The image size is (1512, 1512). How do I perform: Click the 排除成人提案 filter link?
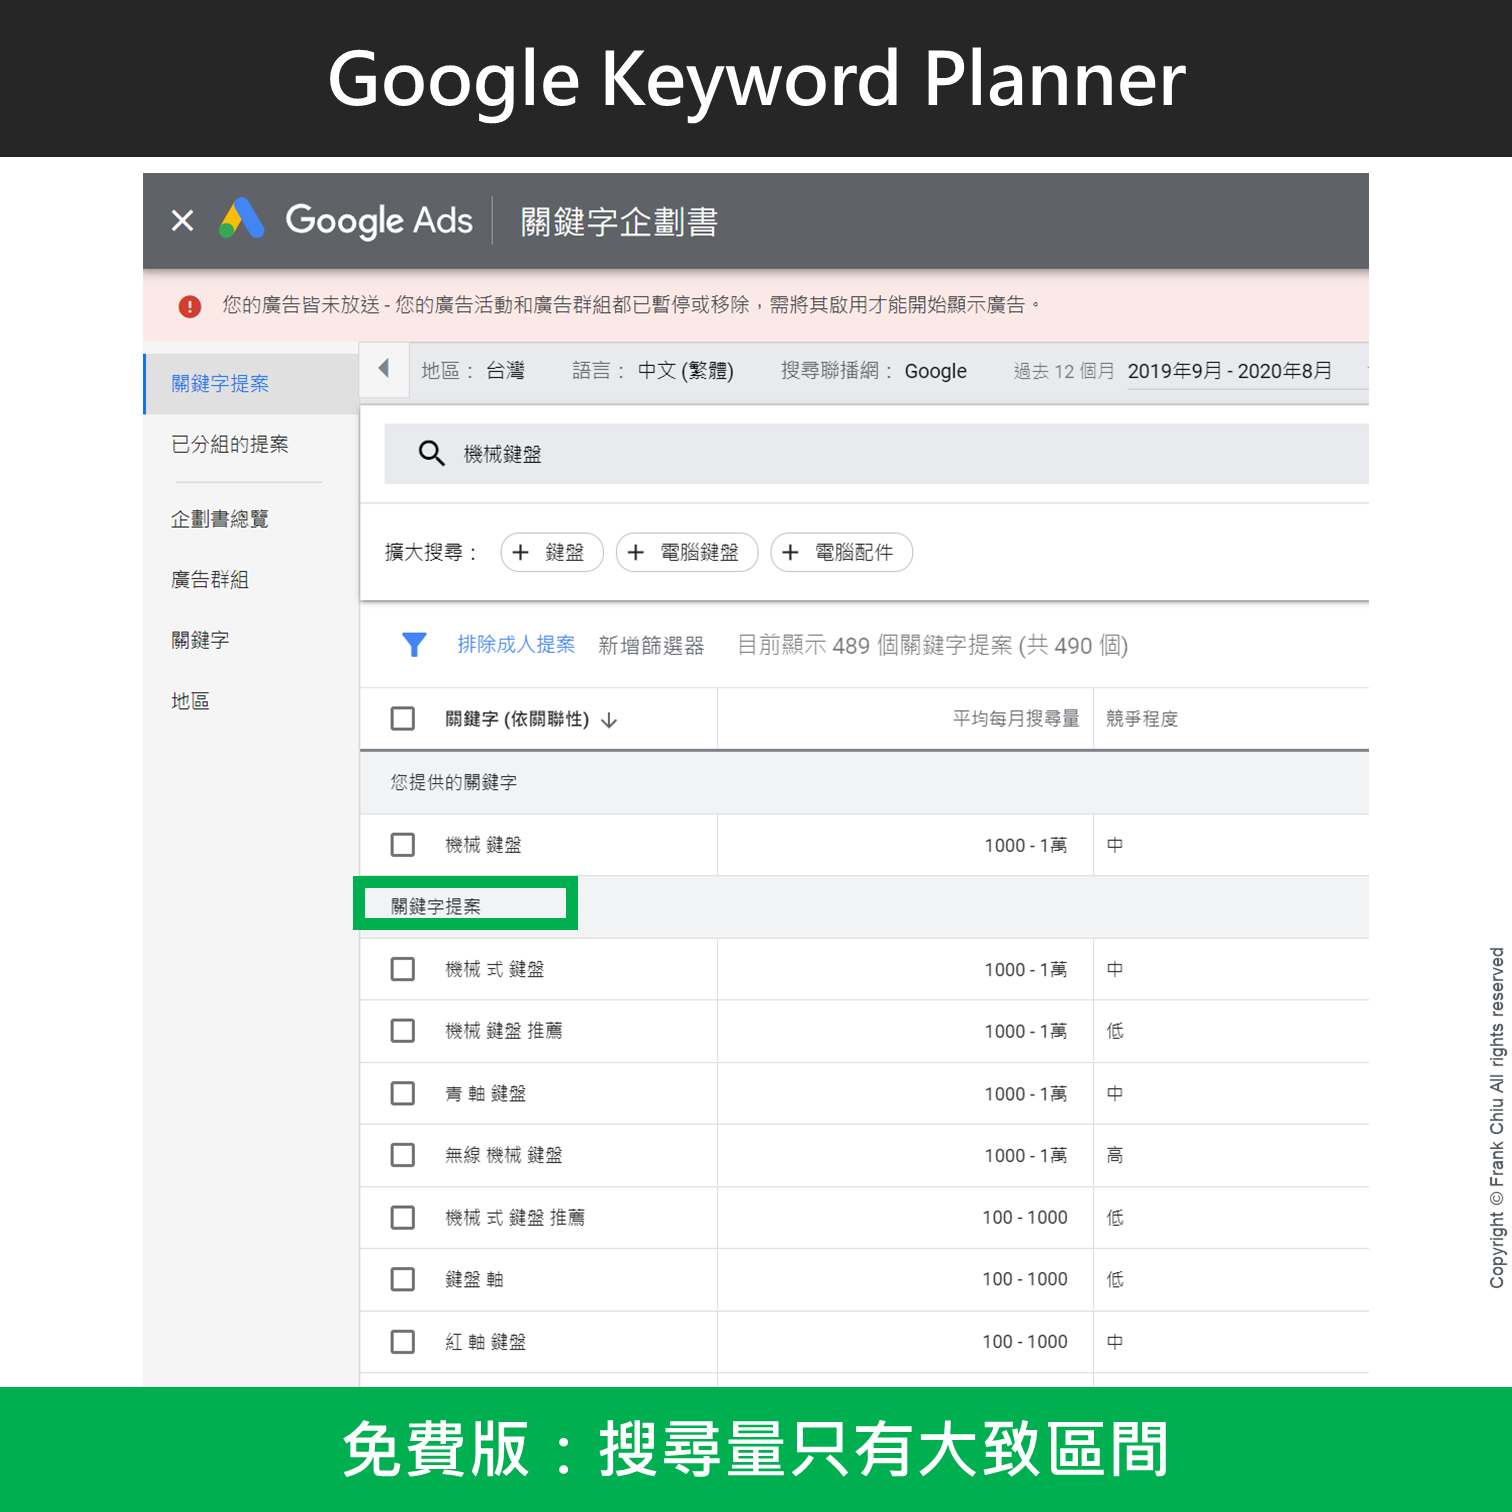tap(516, 645)
